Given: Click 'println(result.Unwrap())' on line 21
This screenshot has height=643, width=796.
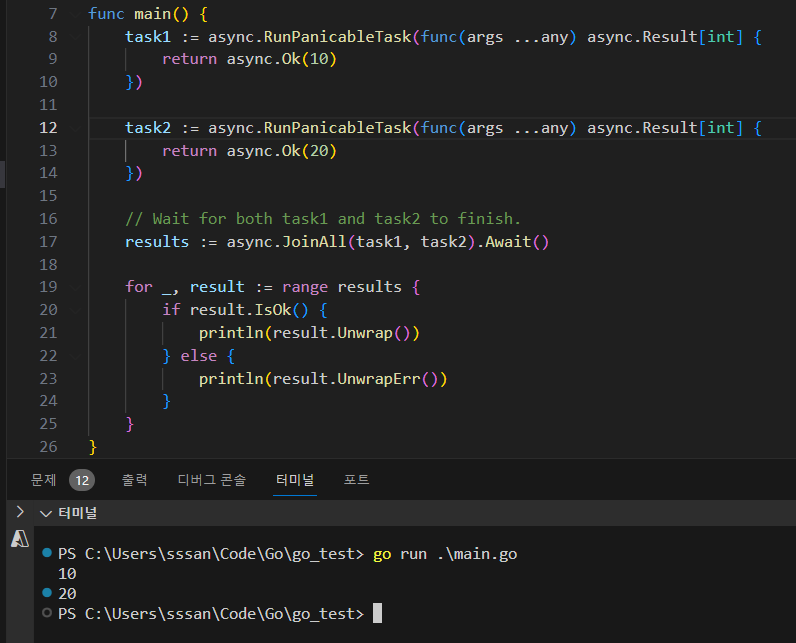Looking at the screenshot, I should coord(309,333).
